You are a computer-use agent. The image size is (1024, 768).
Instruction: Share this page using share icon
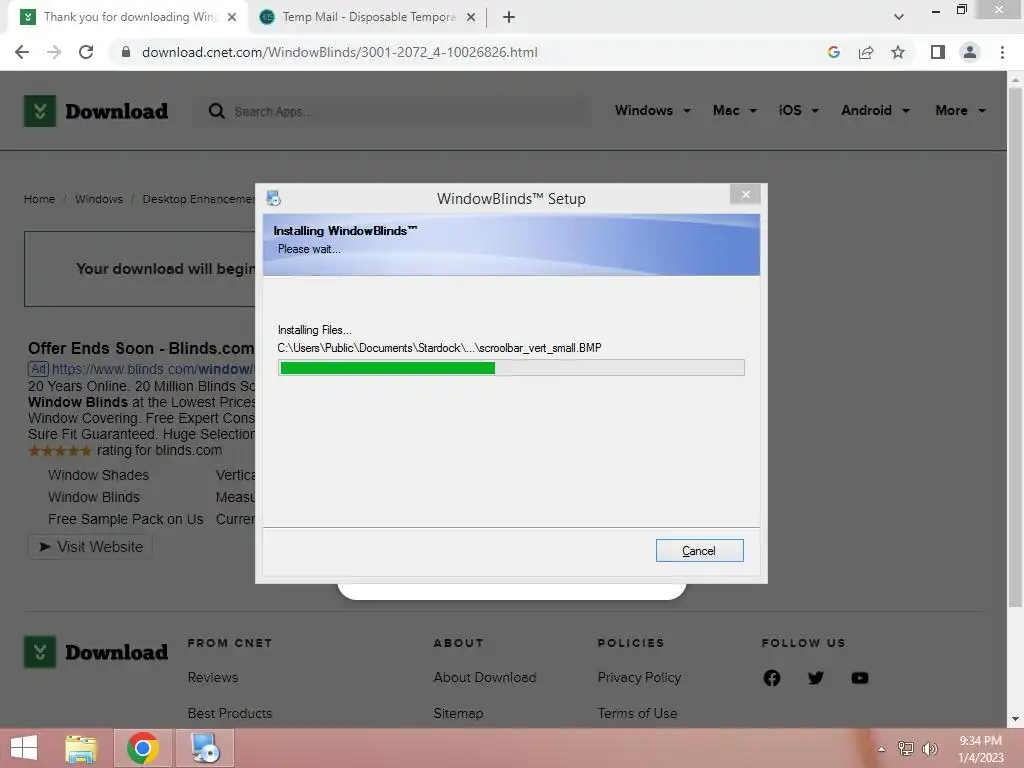[866, 52]
